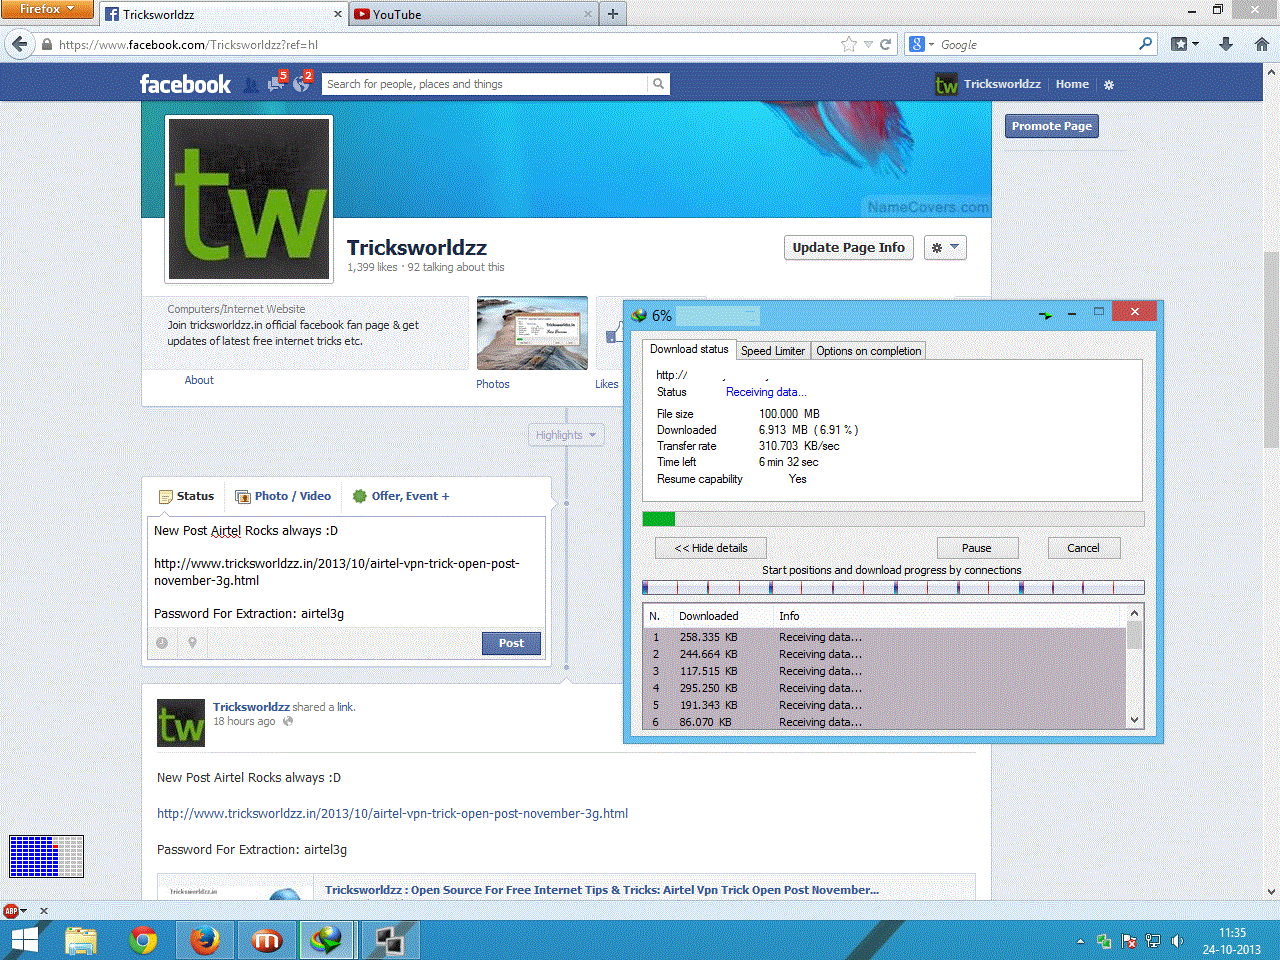The image size is (1280, 960).
Task: Choose search engine via Google icon dropdown
Action: click(x=921, y=44)
